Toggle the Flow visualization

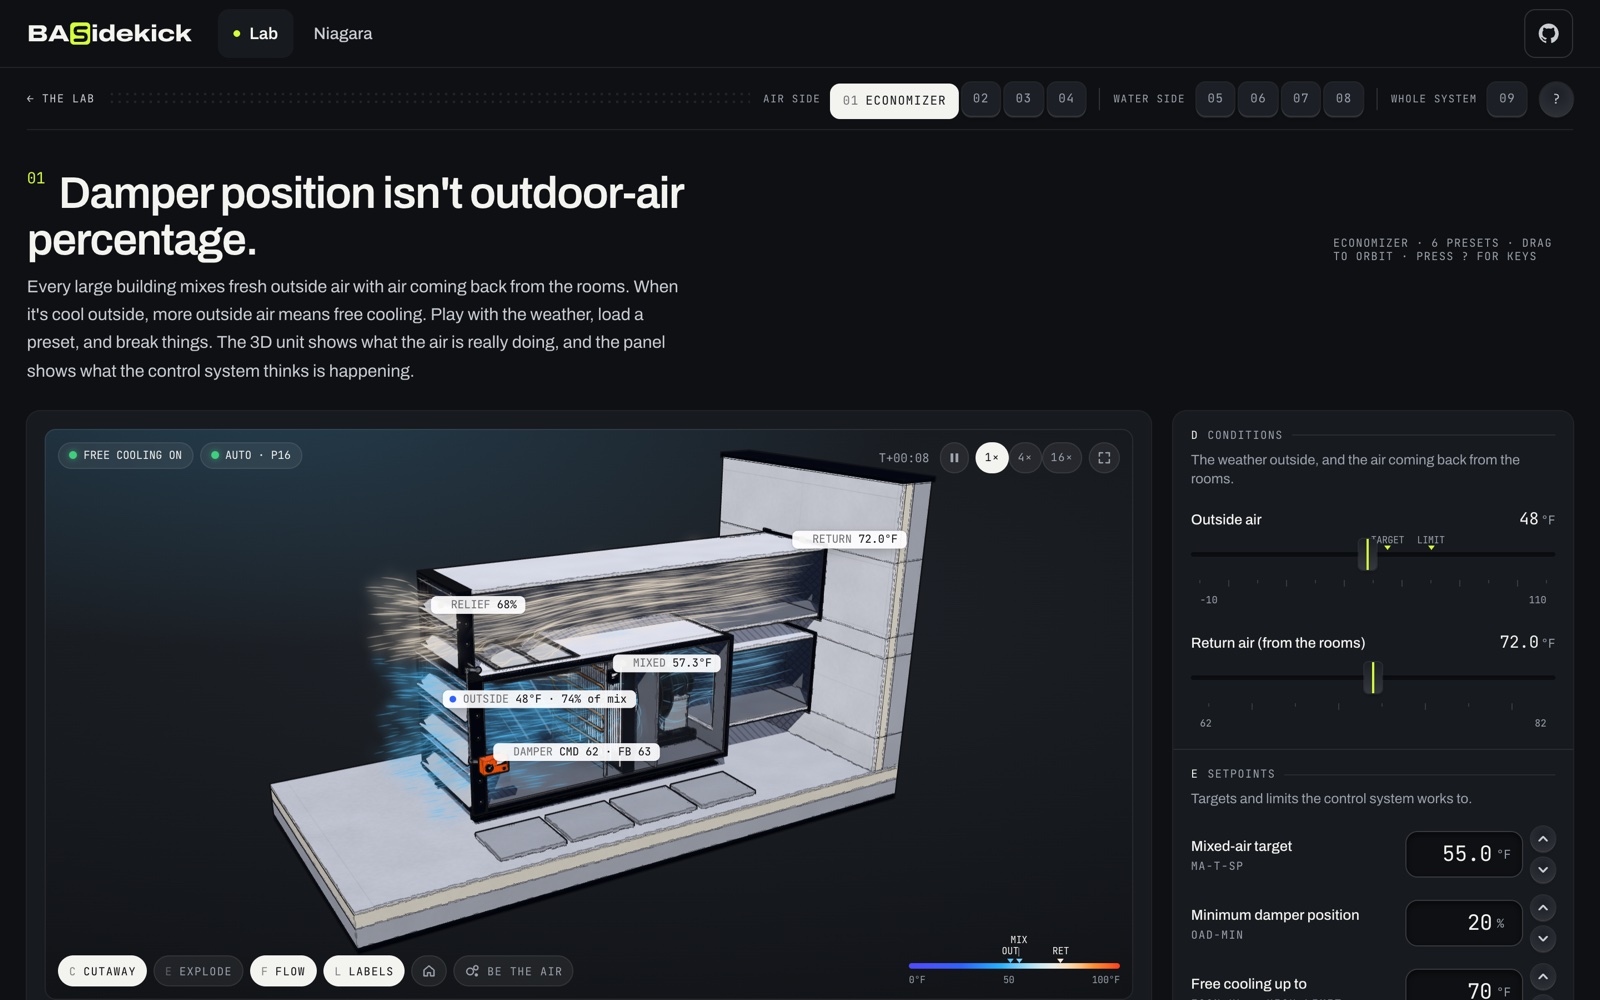[283, 971]
